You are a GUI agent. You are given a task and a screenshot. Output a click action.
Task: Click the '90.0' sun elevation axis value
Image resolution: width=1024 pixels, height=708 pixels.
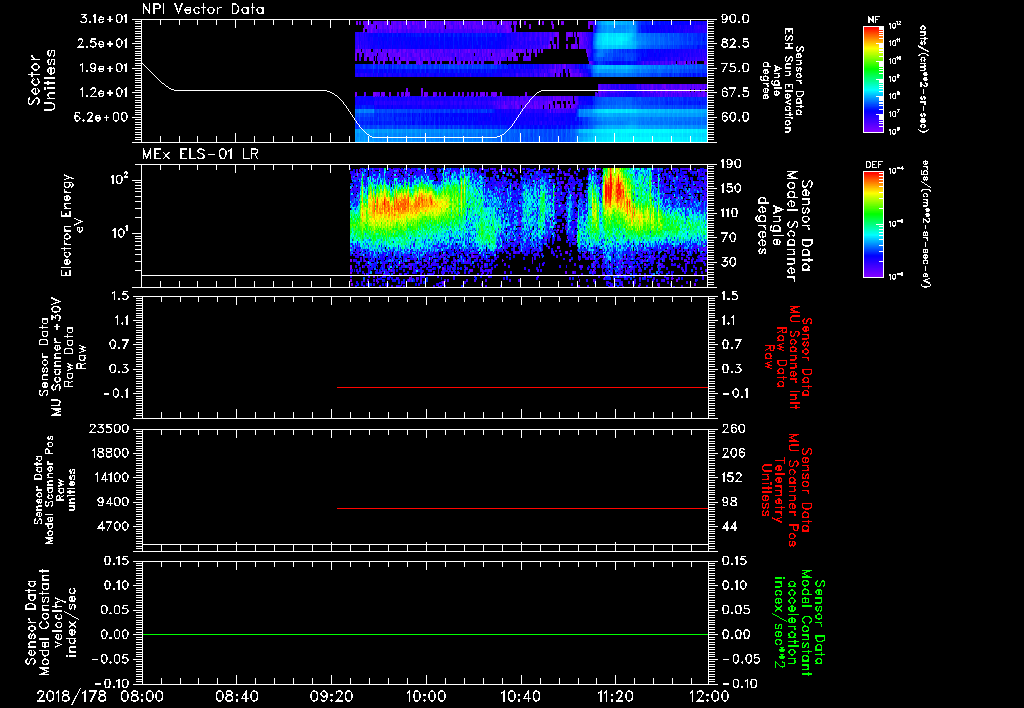735,19
